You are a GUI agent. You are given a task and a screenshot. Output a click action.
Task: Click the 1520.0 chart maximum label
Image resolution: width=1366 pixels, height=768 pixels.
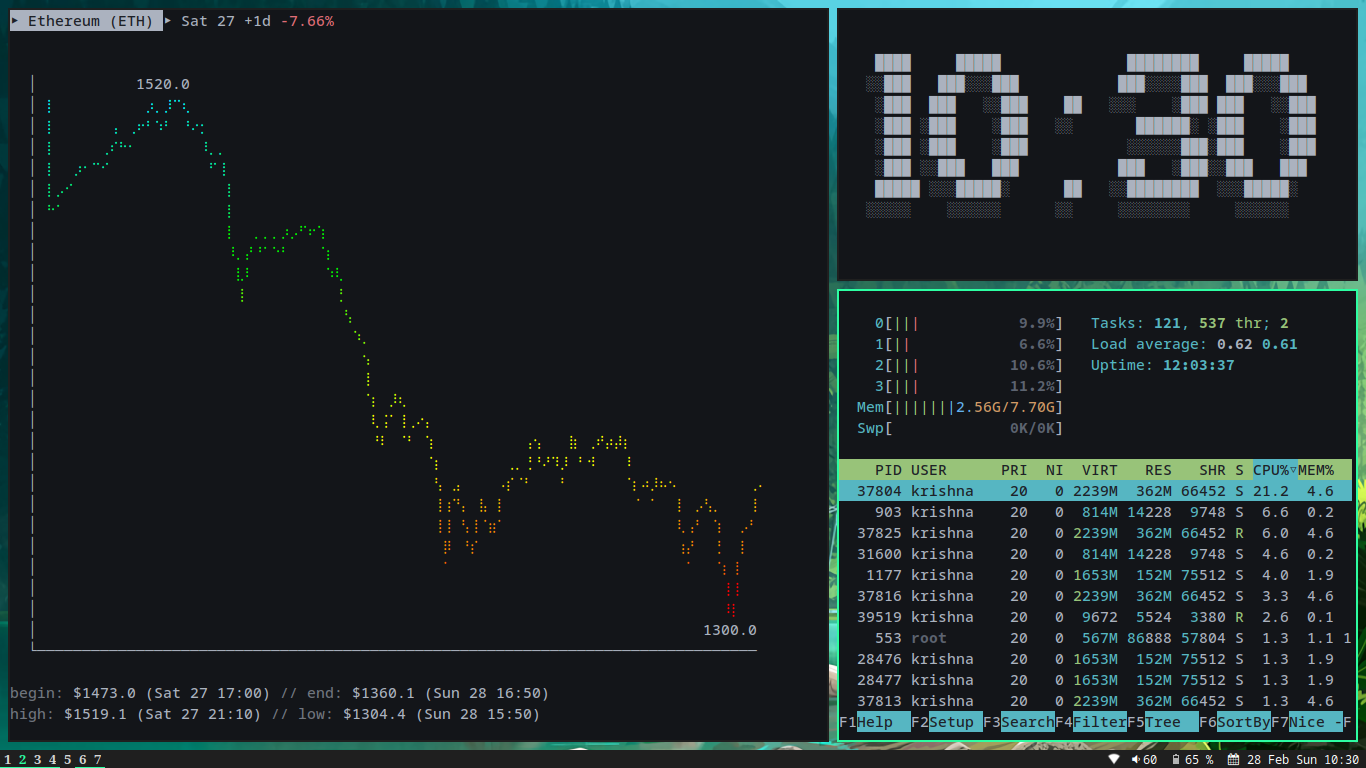click(x=163, y=84)
